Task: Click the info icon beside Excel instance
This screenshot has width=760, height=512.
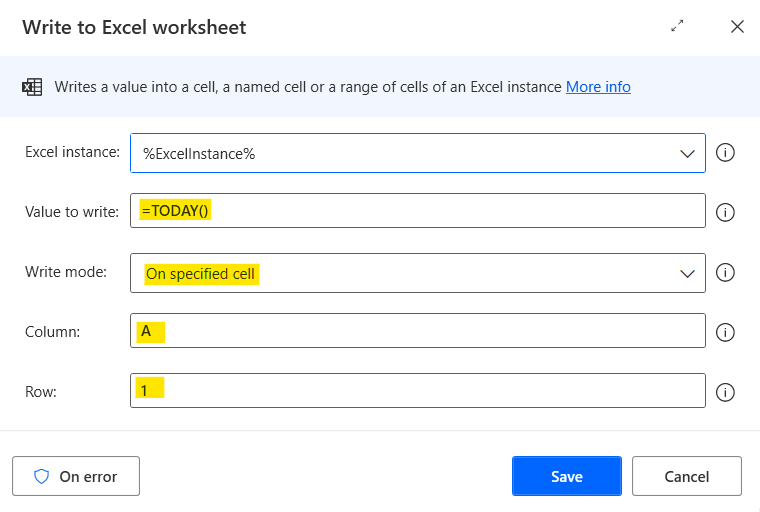Action: point(727,153)
